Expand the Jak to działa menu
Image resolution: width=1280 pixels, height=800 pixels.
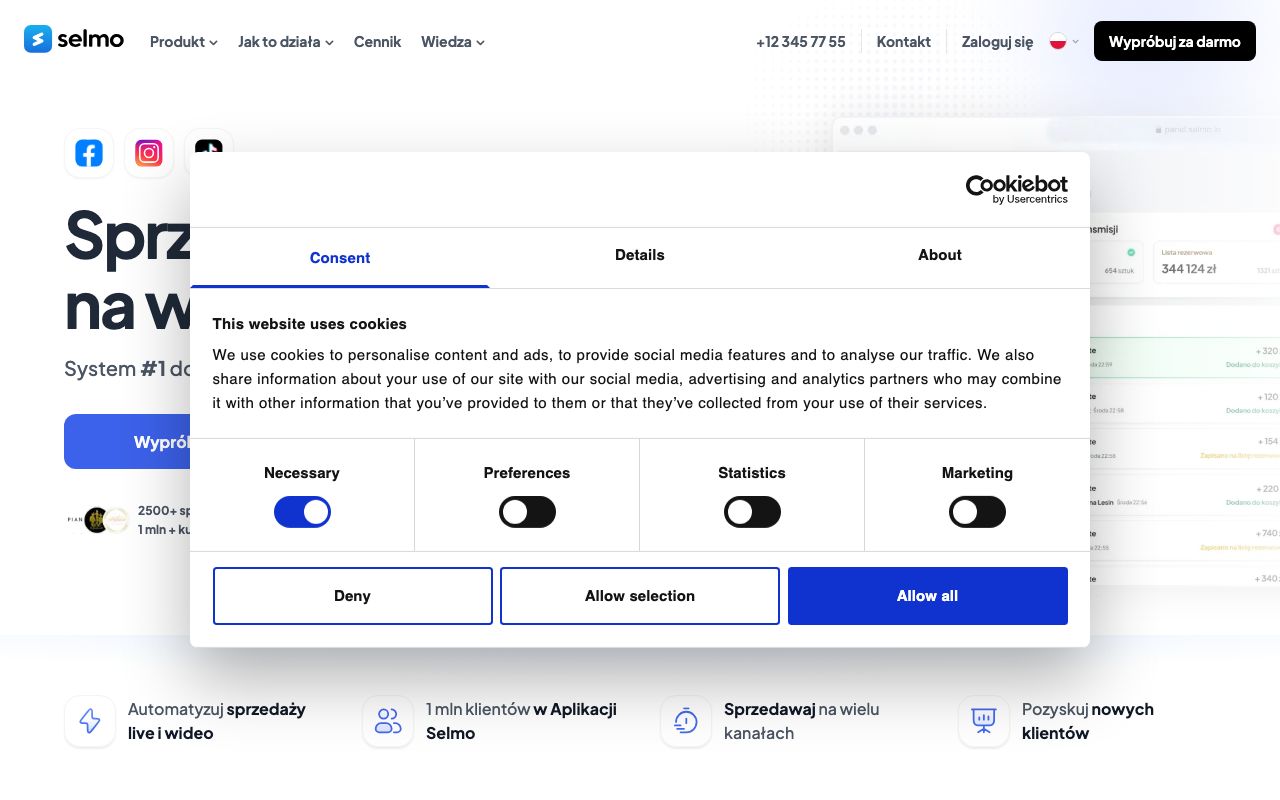[x=286, y=41]
